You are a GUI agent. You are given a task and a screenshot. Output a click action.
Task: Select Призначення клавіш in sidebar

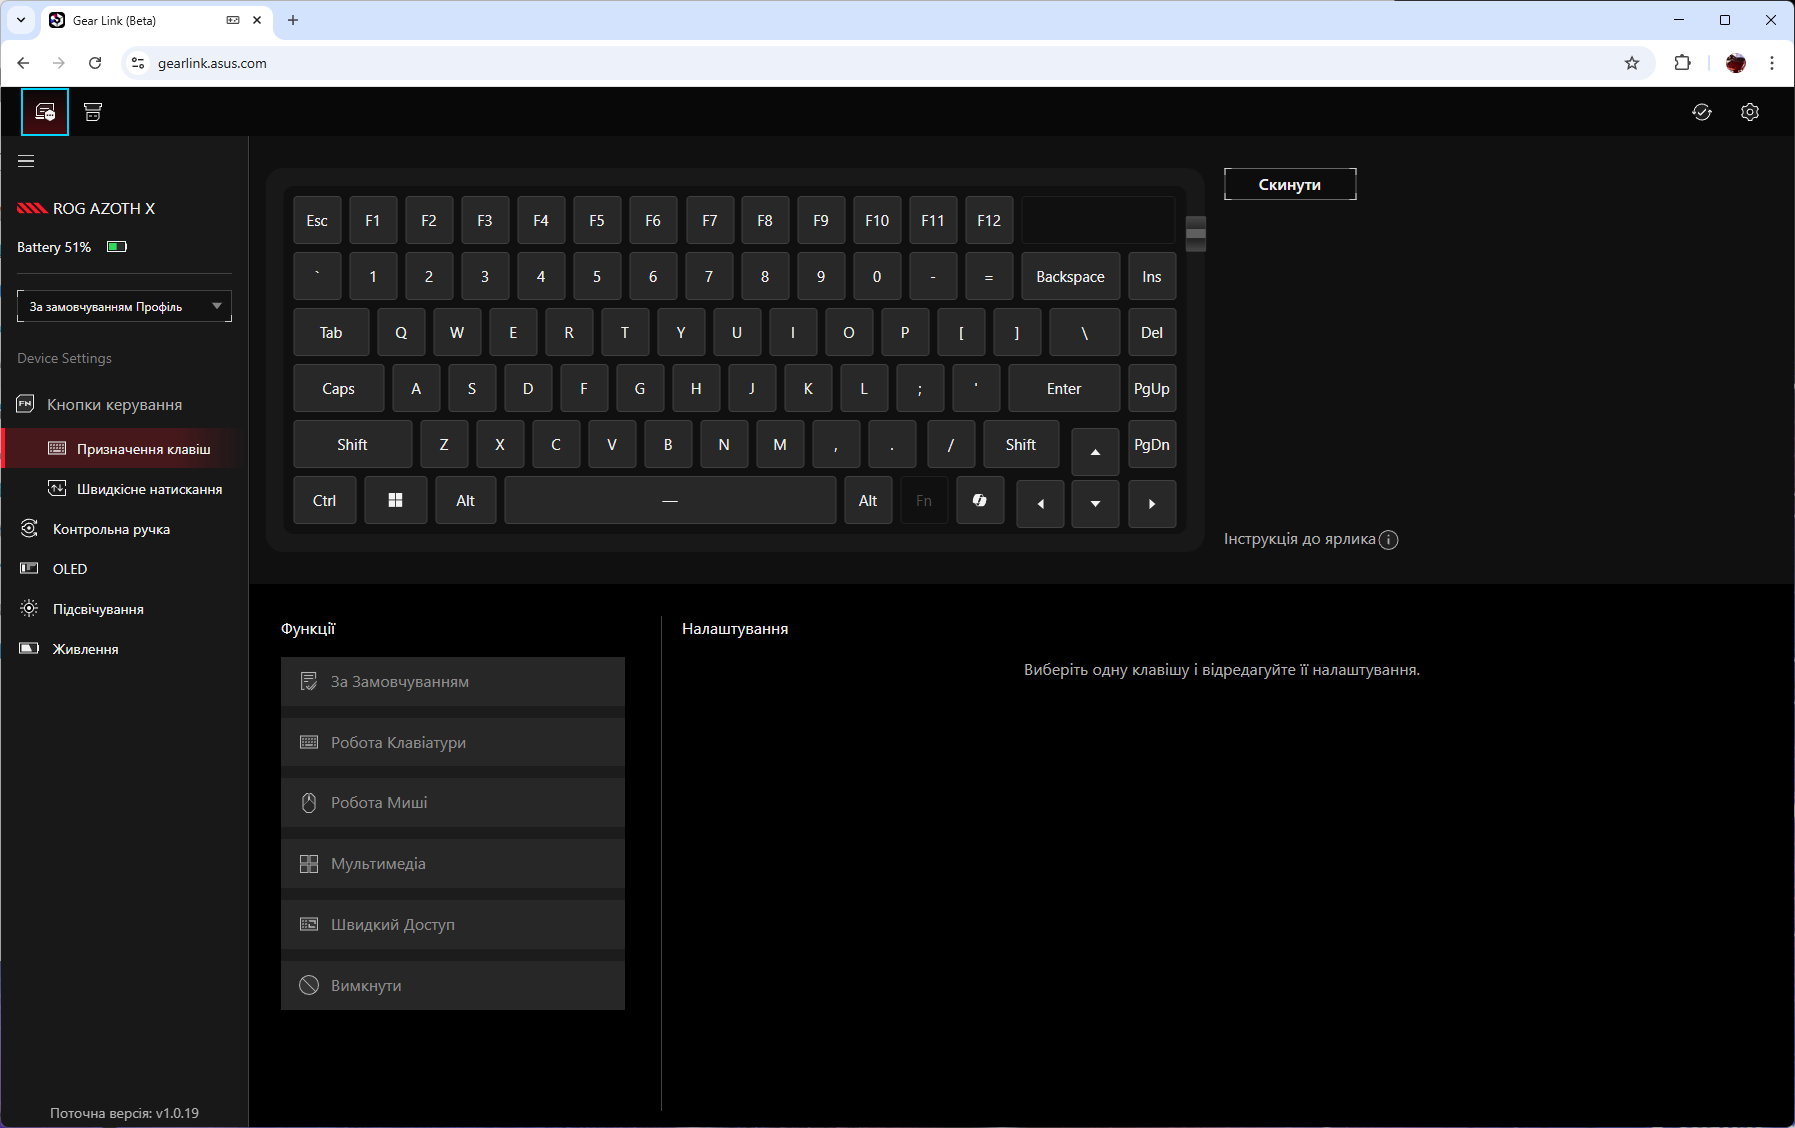[124, 449]
